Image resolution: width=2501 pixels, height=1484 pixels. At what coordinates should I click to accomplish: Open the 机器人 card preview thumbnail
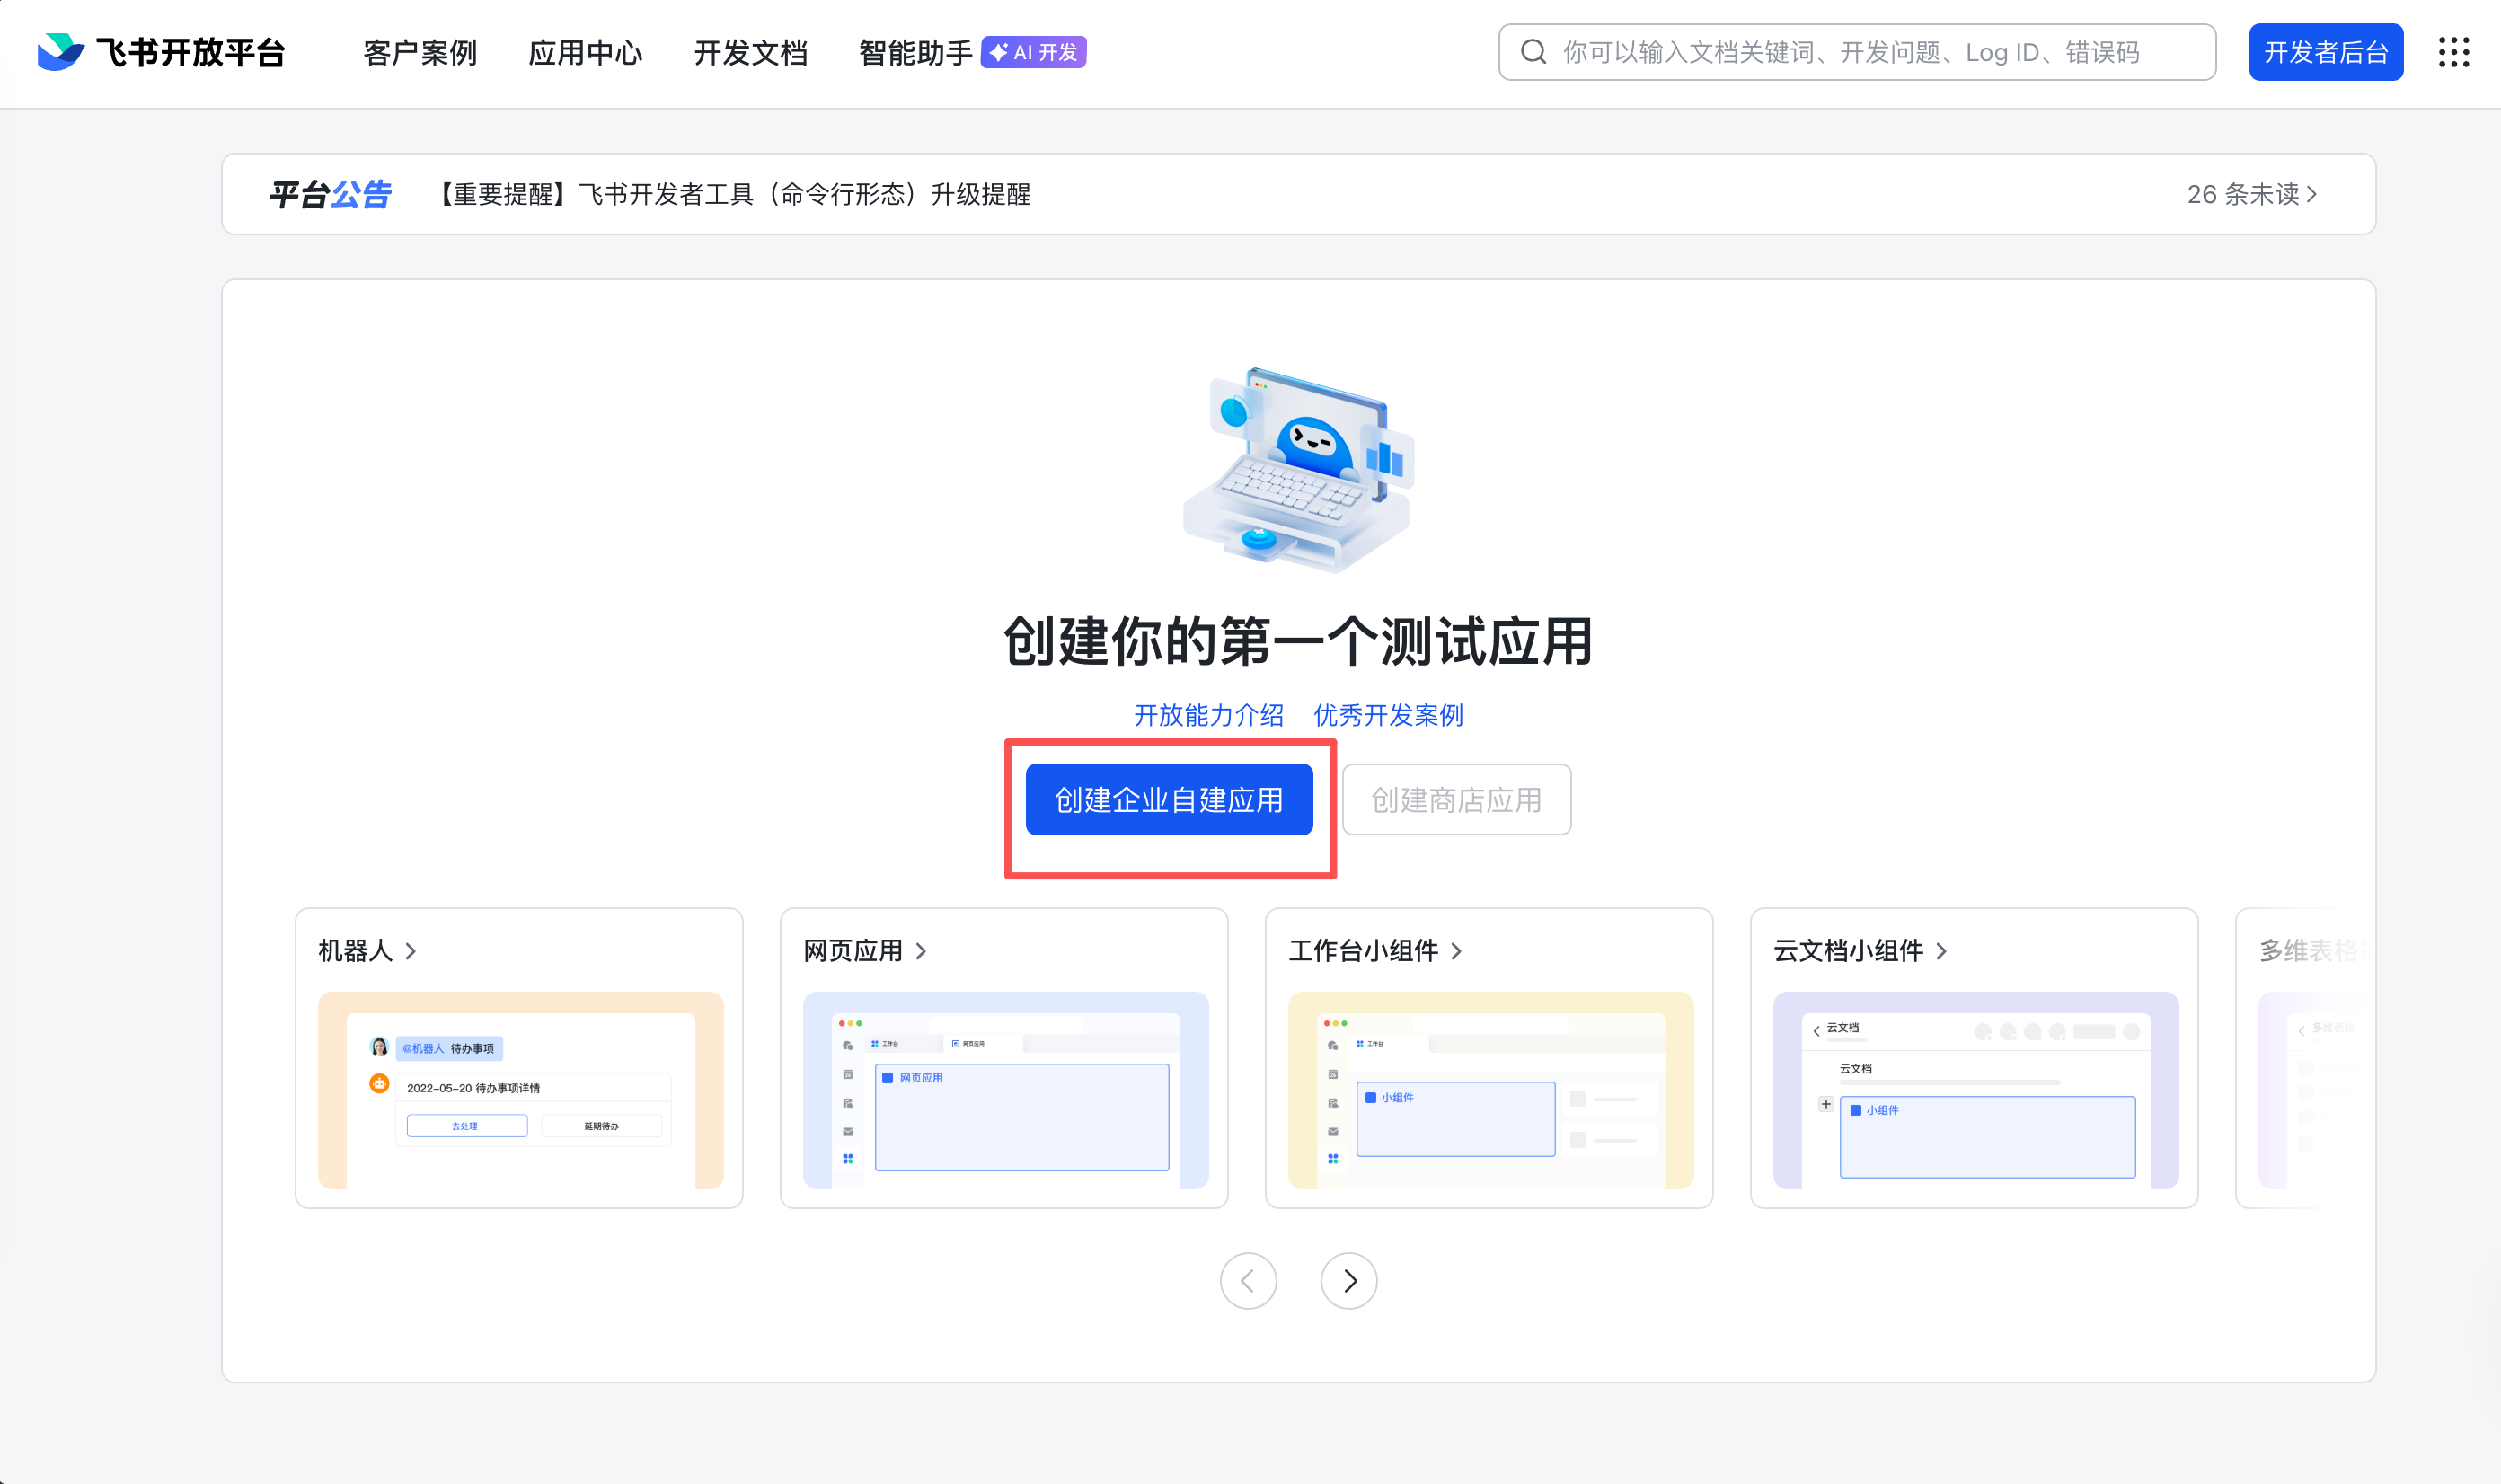click(520, 1090)
